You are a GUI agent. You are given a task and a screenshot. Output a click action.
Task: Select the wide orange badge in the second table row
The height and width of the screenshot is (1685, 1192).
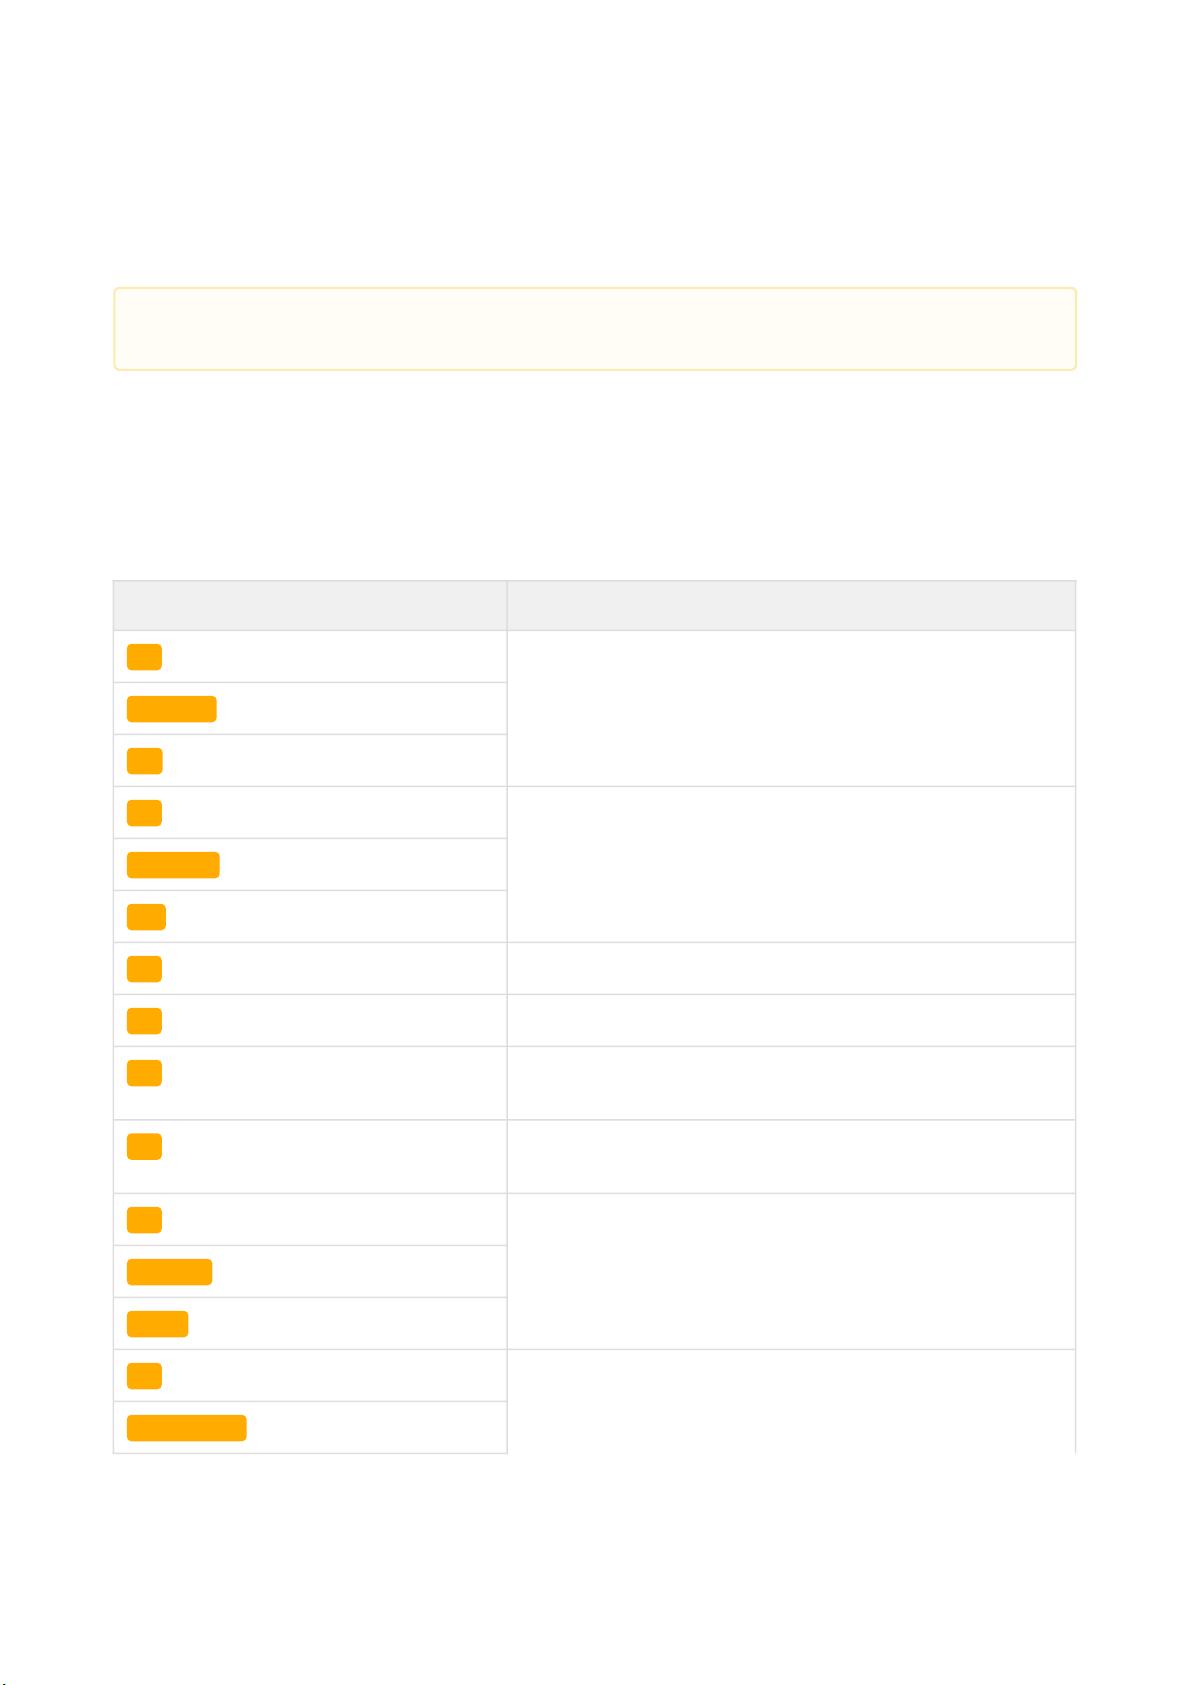(x=172, y=709)
